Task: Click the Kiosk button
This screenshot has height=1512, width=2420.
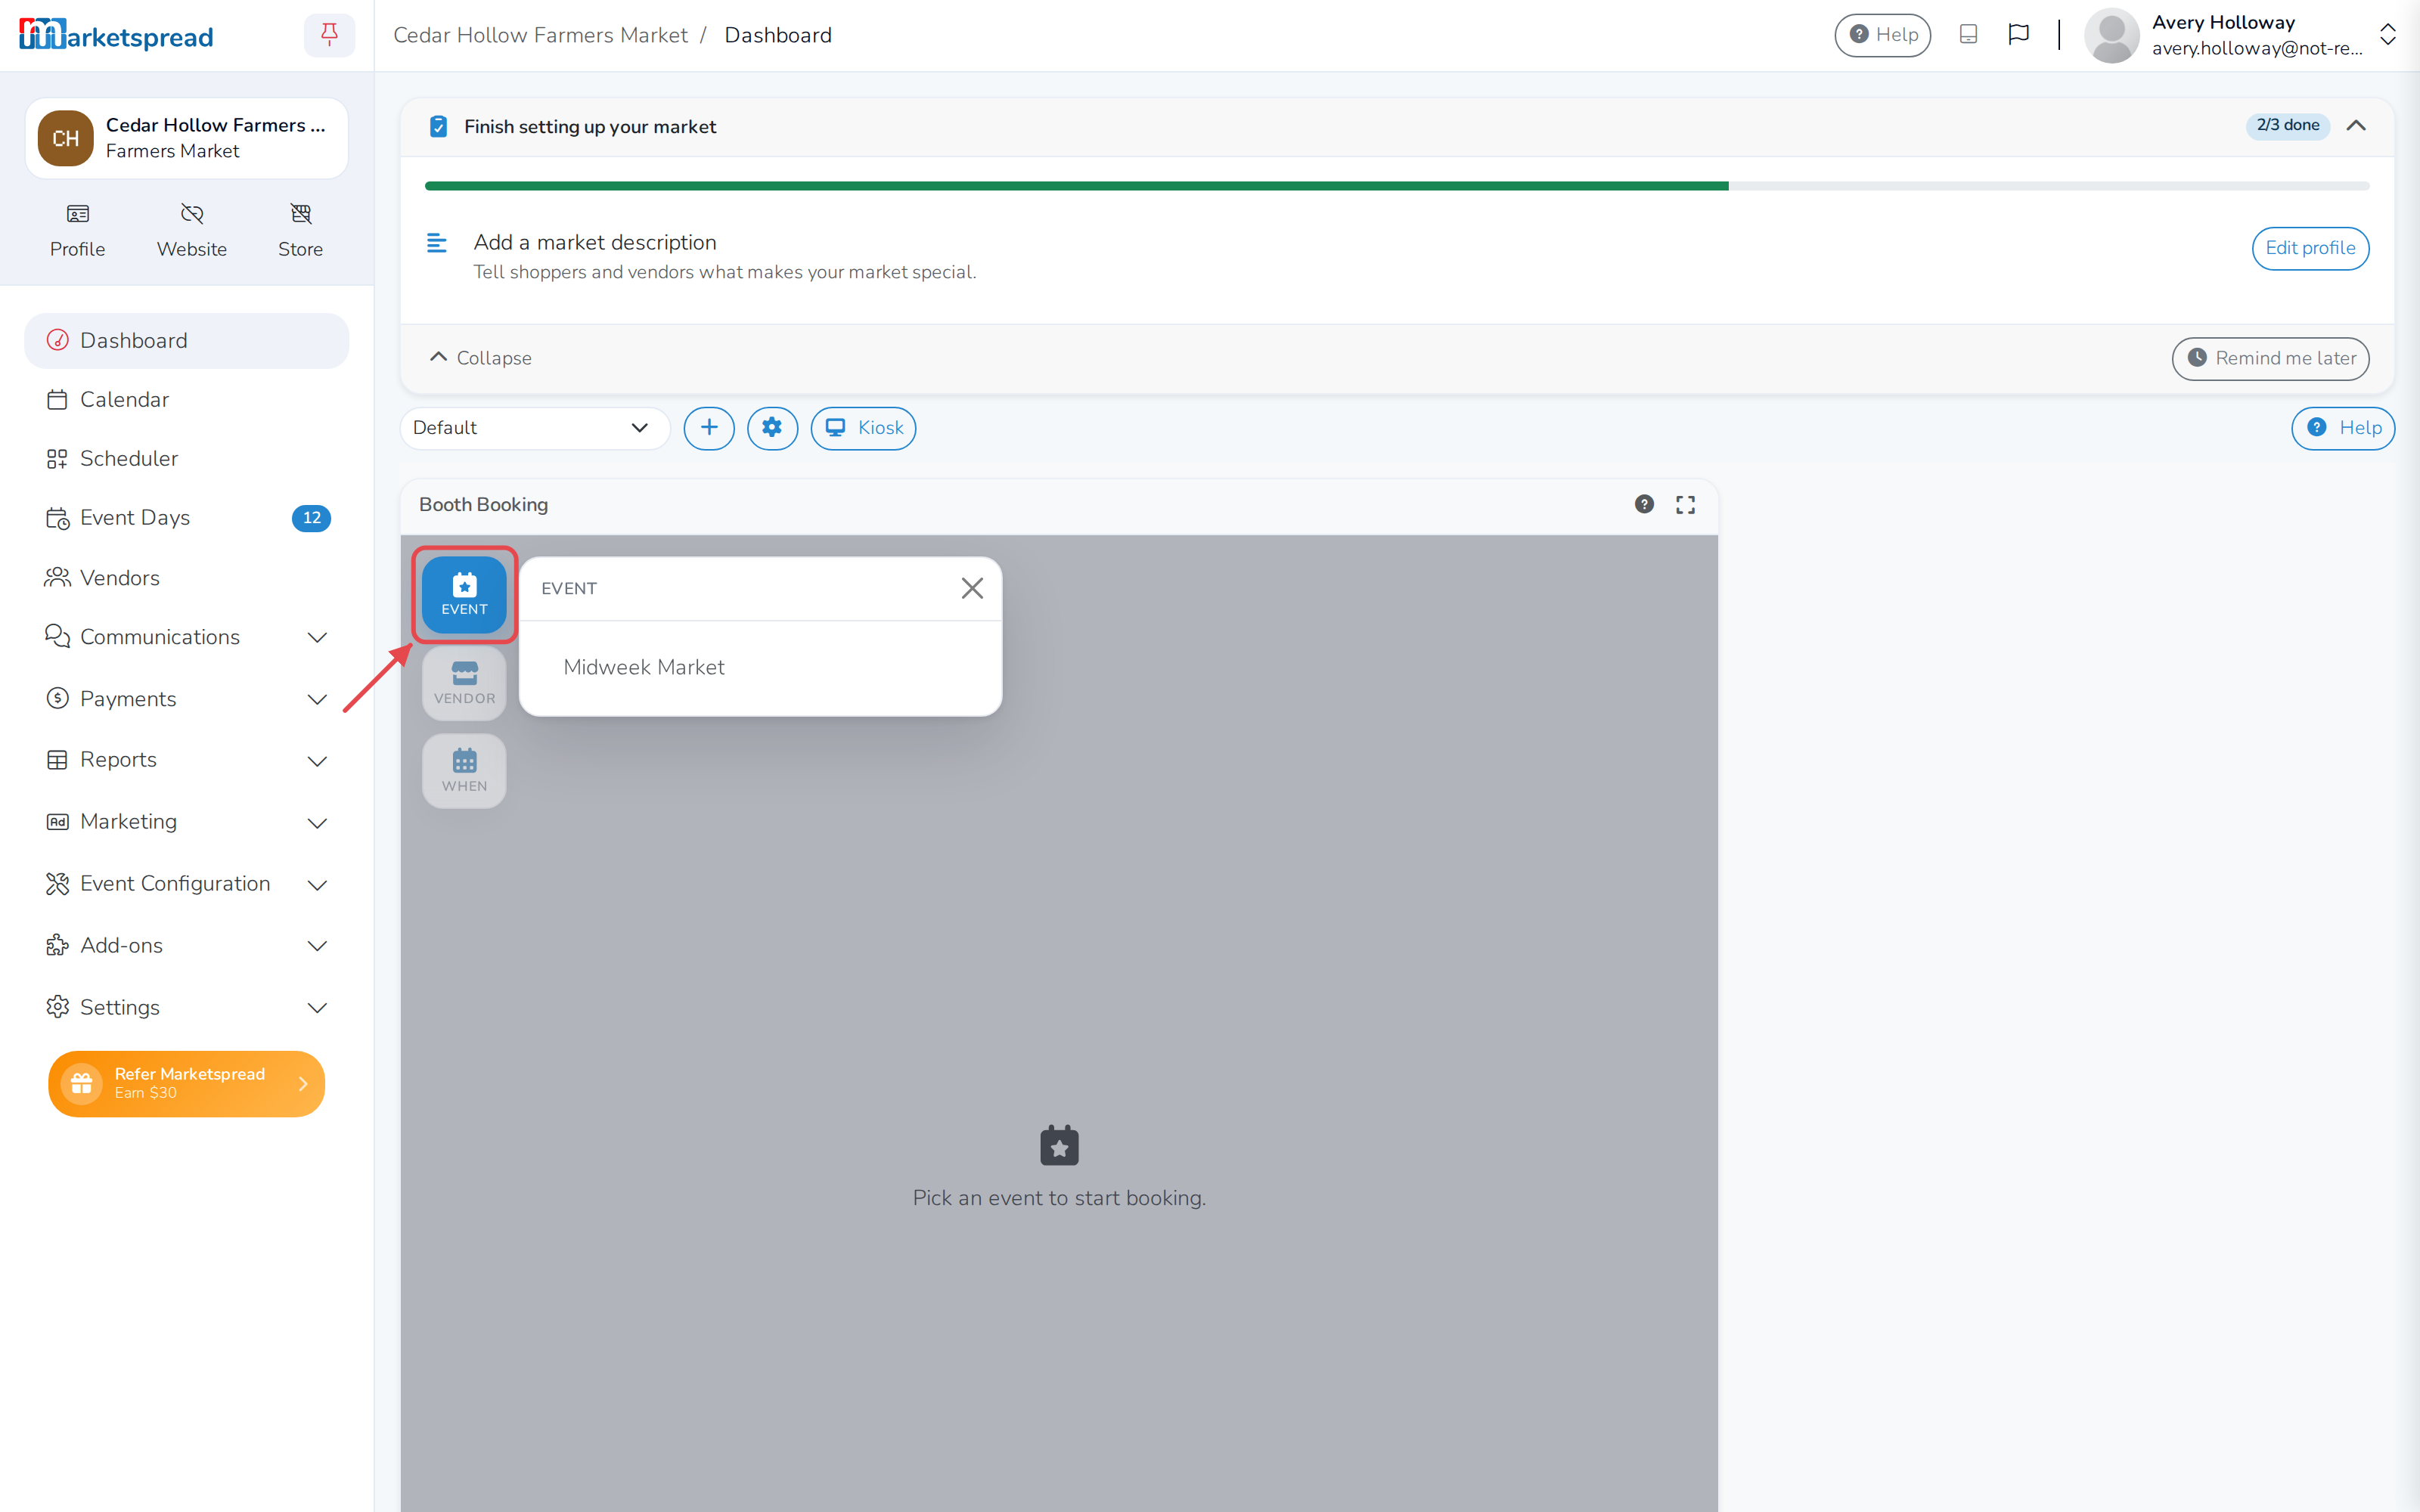Action: click(x=863, y=428)
